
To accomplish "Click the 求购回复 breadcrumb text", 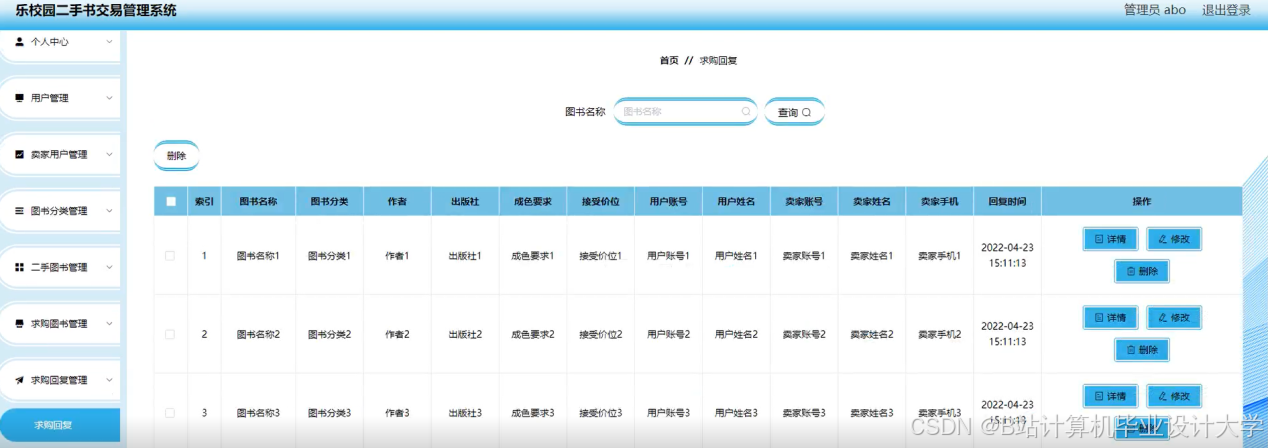I will point(718,61).
